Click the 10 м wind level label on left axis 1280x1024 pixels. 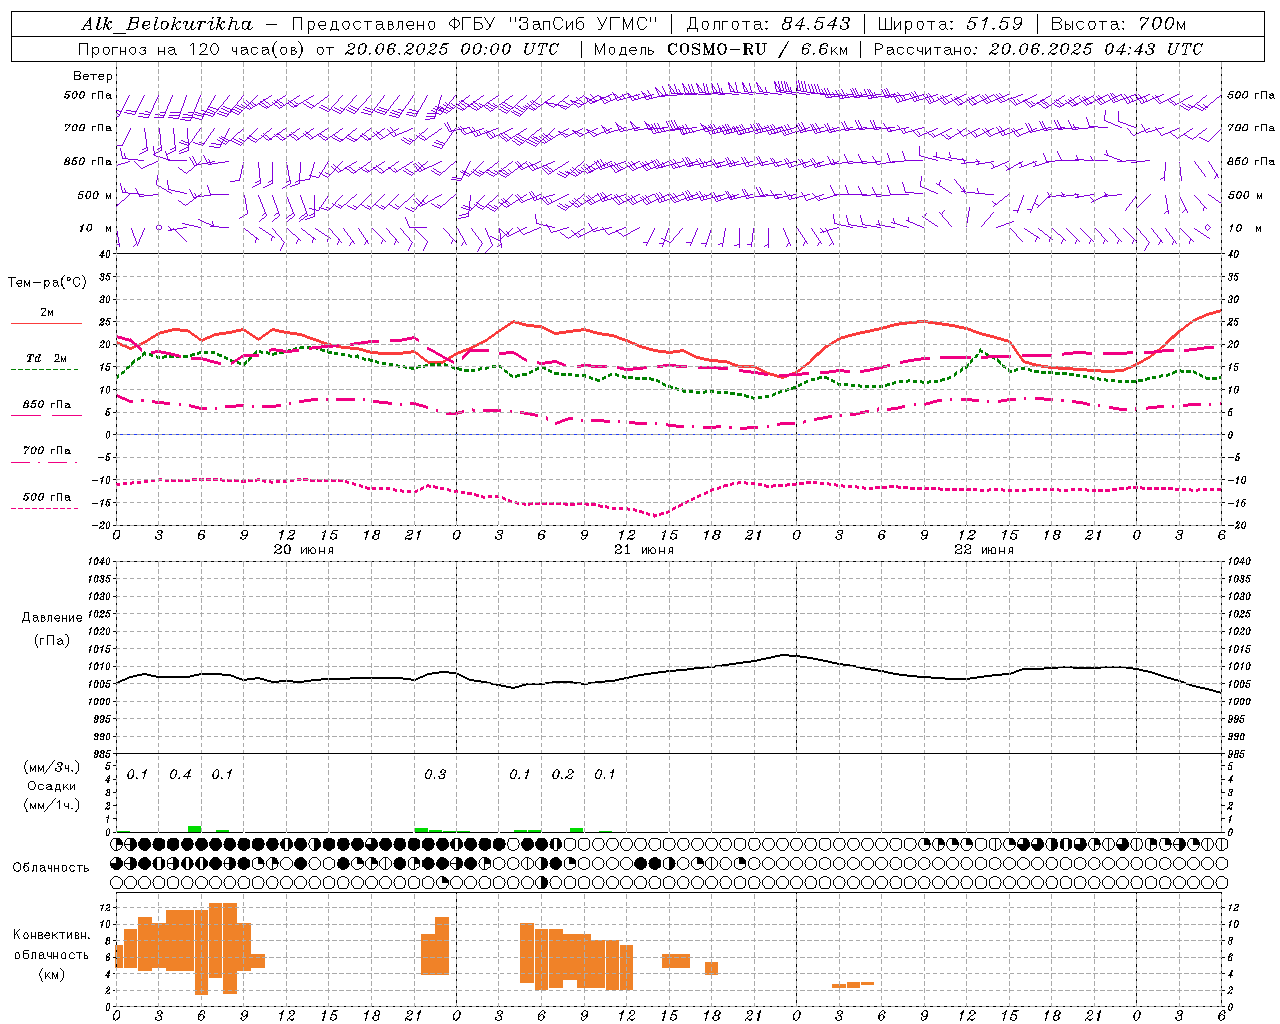95,228
